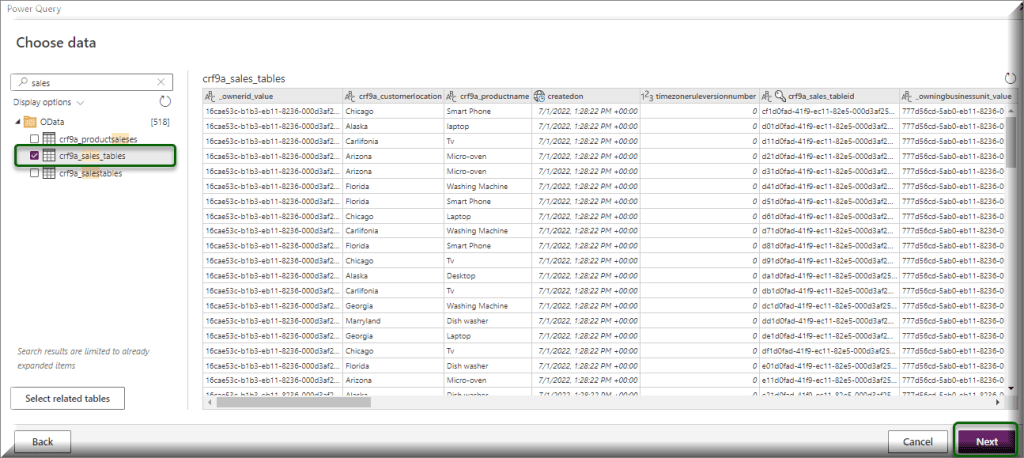This screenshot has width=1024, height=458.
Task: Select the crf9a_customerlocation column header
Action: (393, 96)
